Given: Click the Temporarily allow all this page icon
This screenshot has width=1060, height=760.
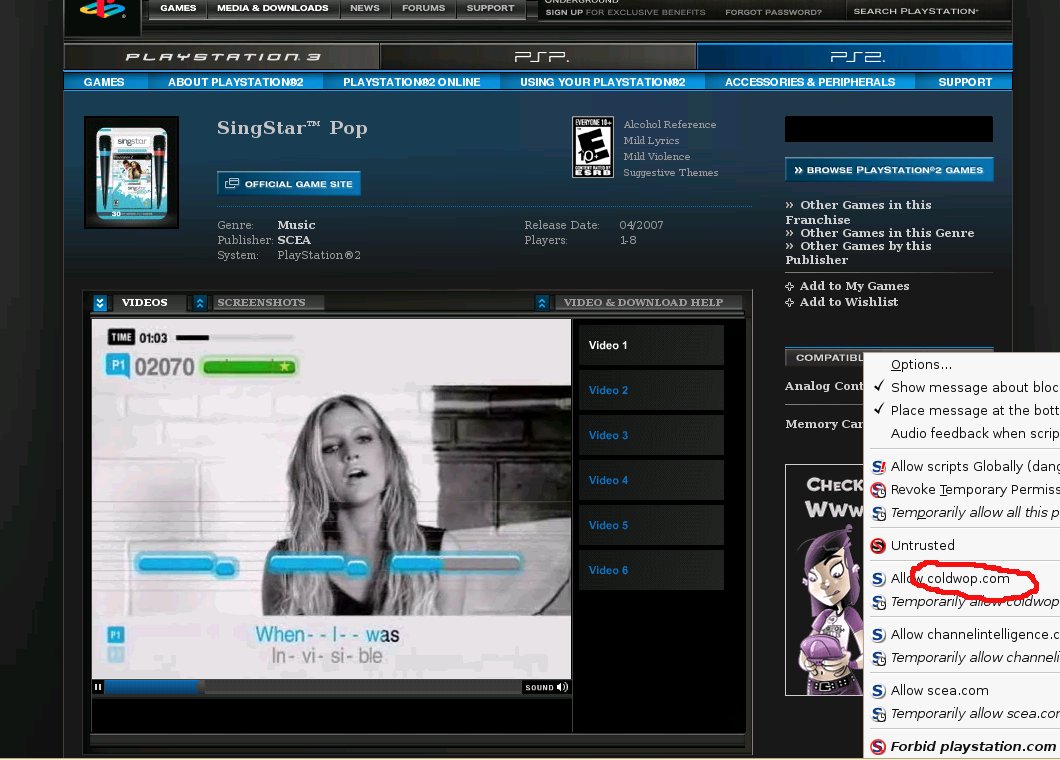Looking at the screenshot, I should point(878,513).
